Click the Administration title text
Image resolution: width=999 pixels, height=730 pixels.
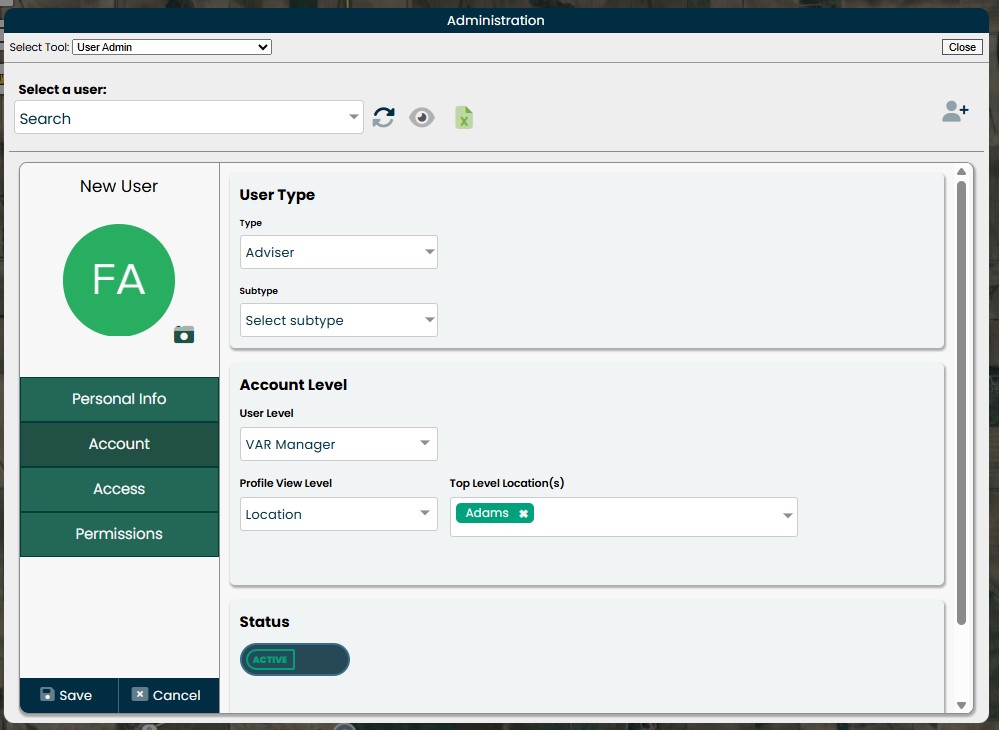click(496, 20)
